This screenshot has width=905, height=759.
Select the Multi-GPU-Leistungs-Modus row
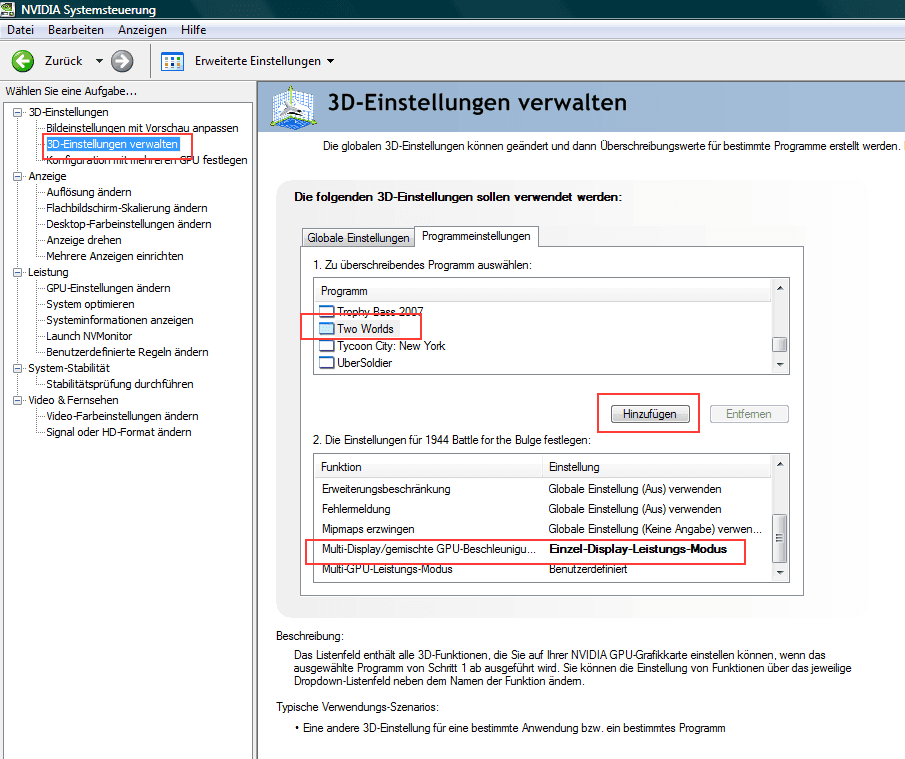[x=543, y=569]
